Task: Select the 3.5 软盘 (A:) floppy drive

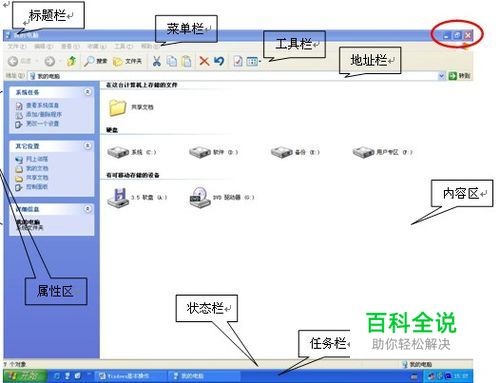Action: click(137, 197)
